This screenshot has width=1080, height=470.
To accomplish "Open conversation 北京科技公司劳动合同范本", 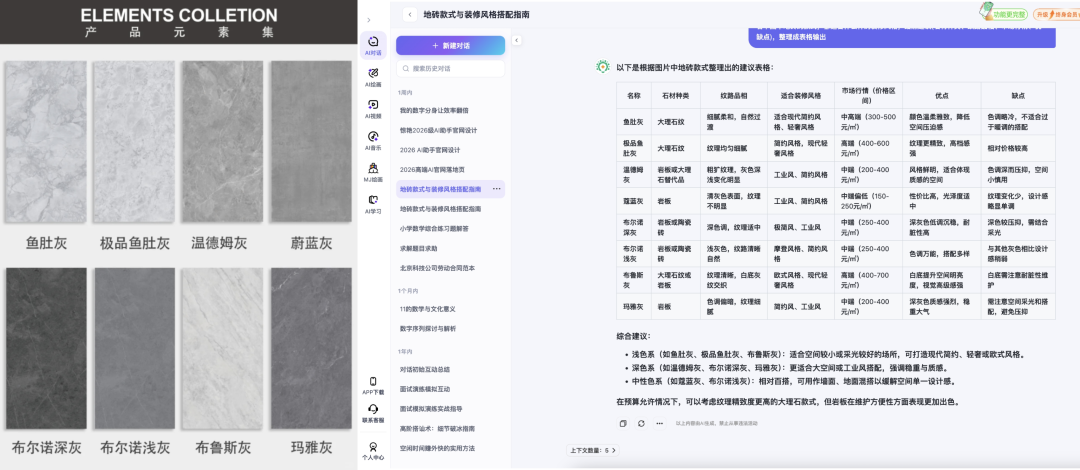I will point(437,267).
